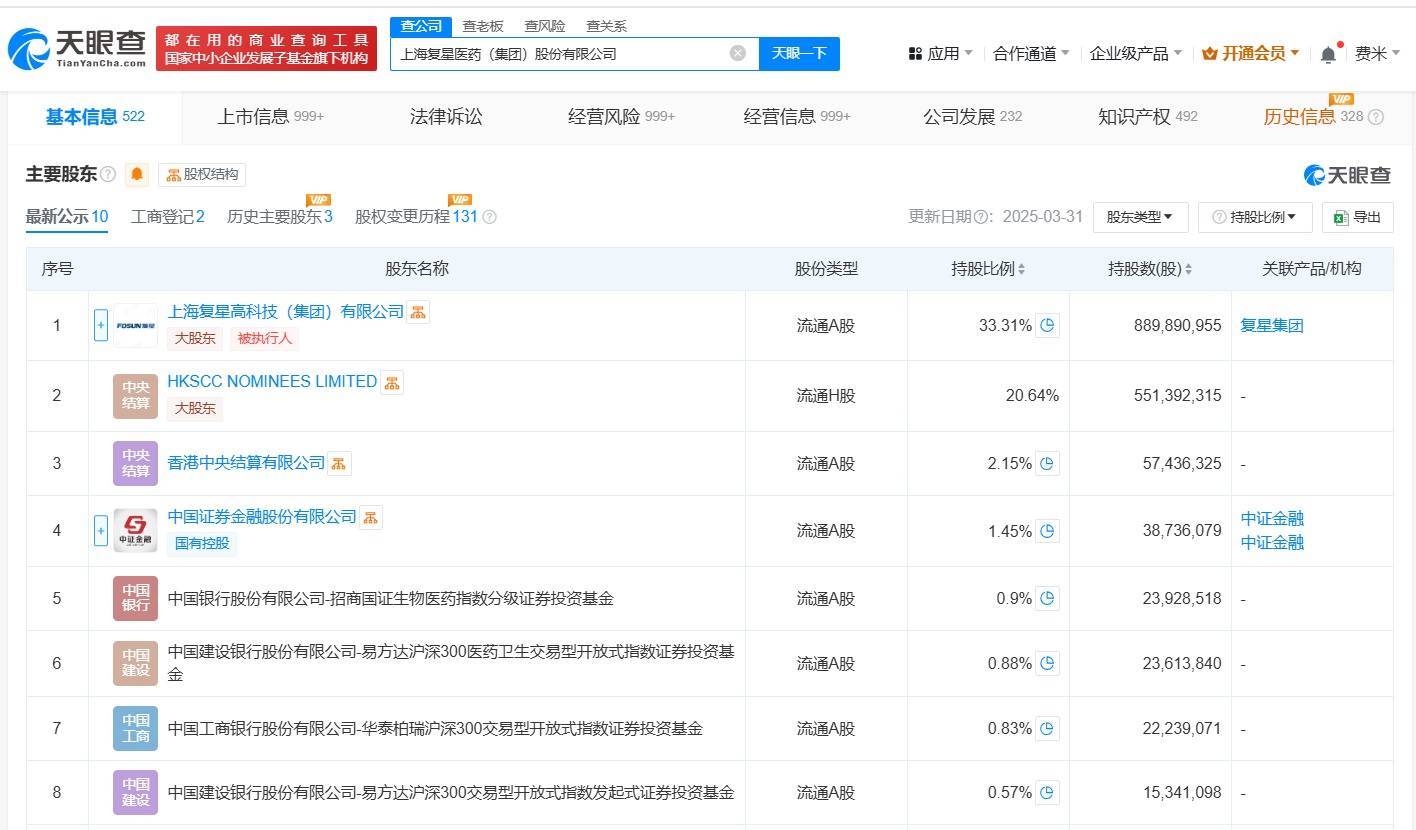Image resolution: width=1416 pixels, height=830 pixels.
Task: Expand row 1 上海复星高科技 plus toggle
Action: (100, 325)
